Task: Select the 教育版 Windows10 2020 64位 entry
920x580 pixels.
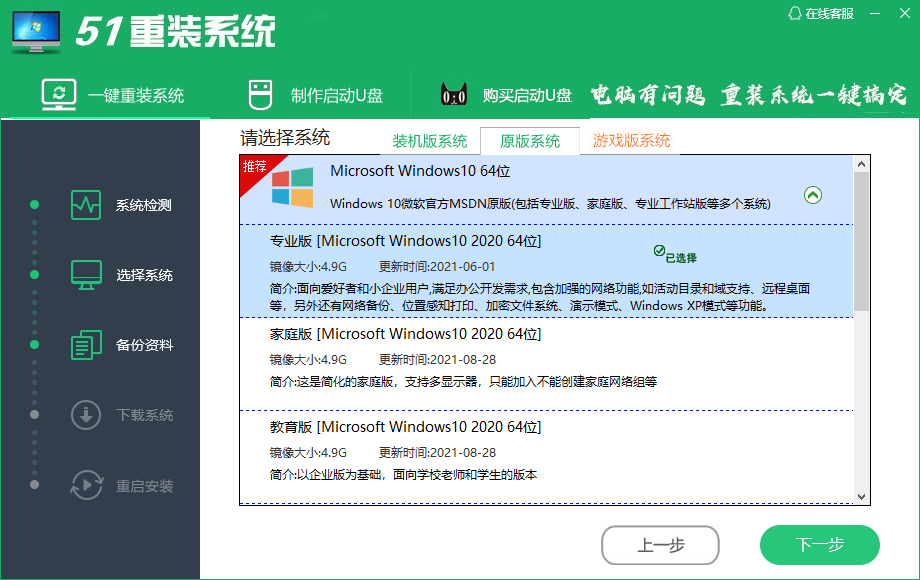Action: click(x=405, y=427)
